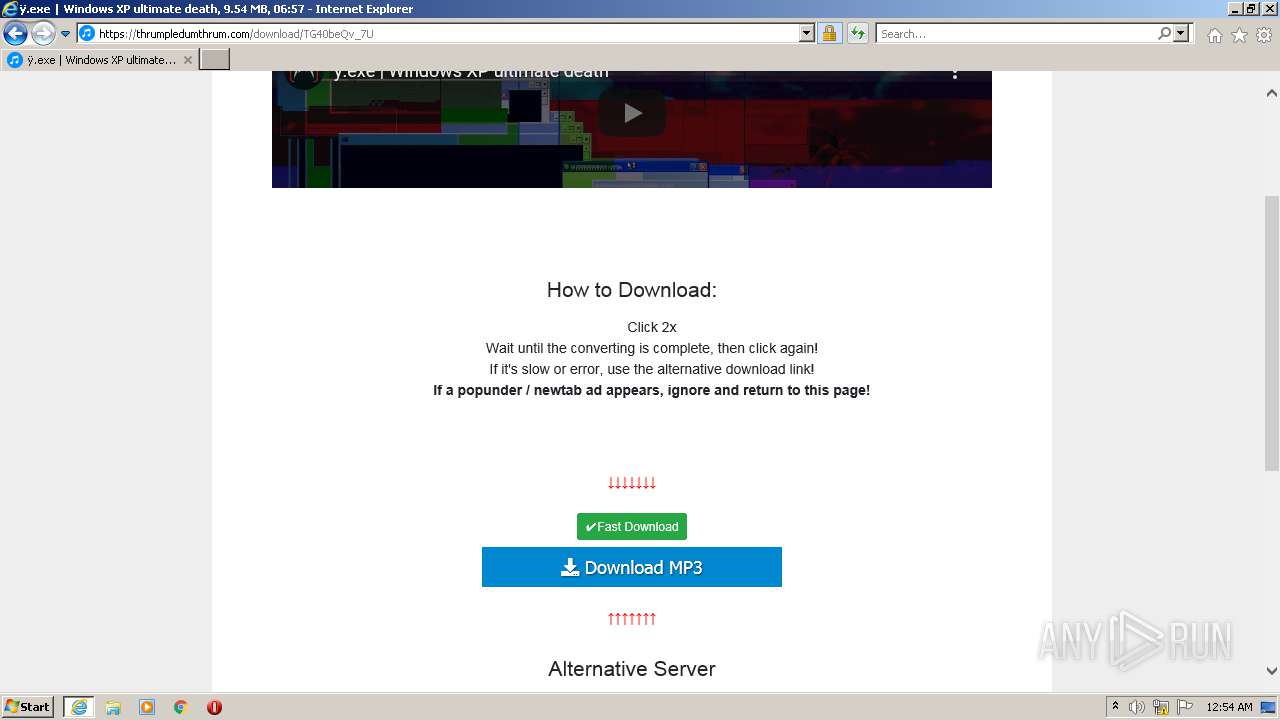Expand the address bar autocomplete dropdown
This screenshot has width=1280, height=720.
click(807, 34)
